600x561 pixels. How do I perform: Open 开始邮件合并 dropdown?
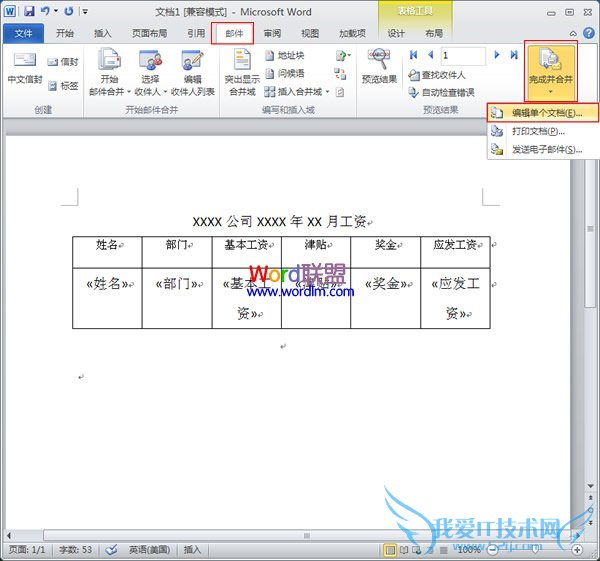[109, 72]
